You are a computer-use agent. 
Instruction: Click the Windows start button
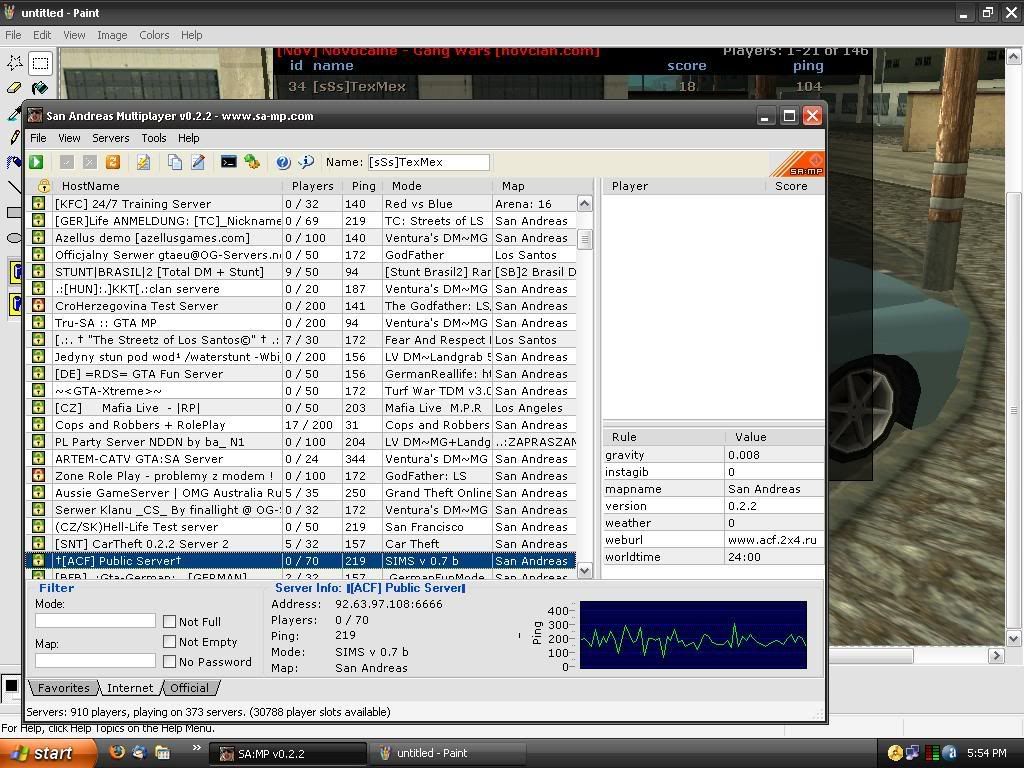(x=47, y=753)
